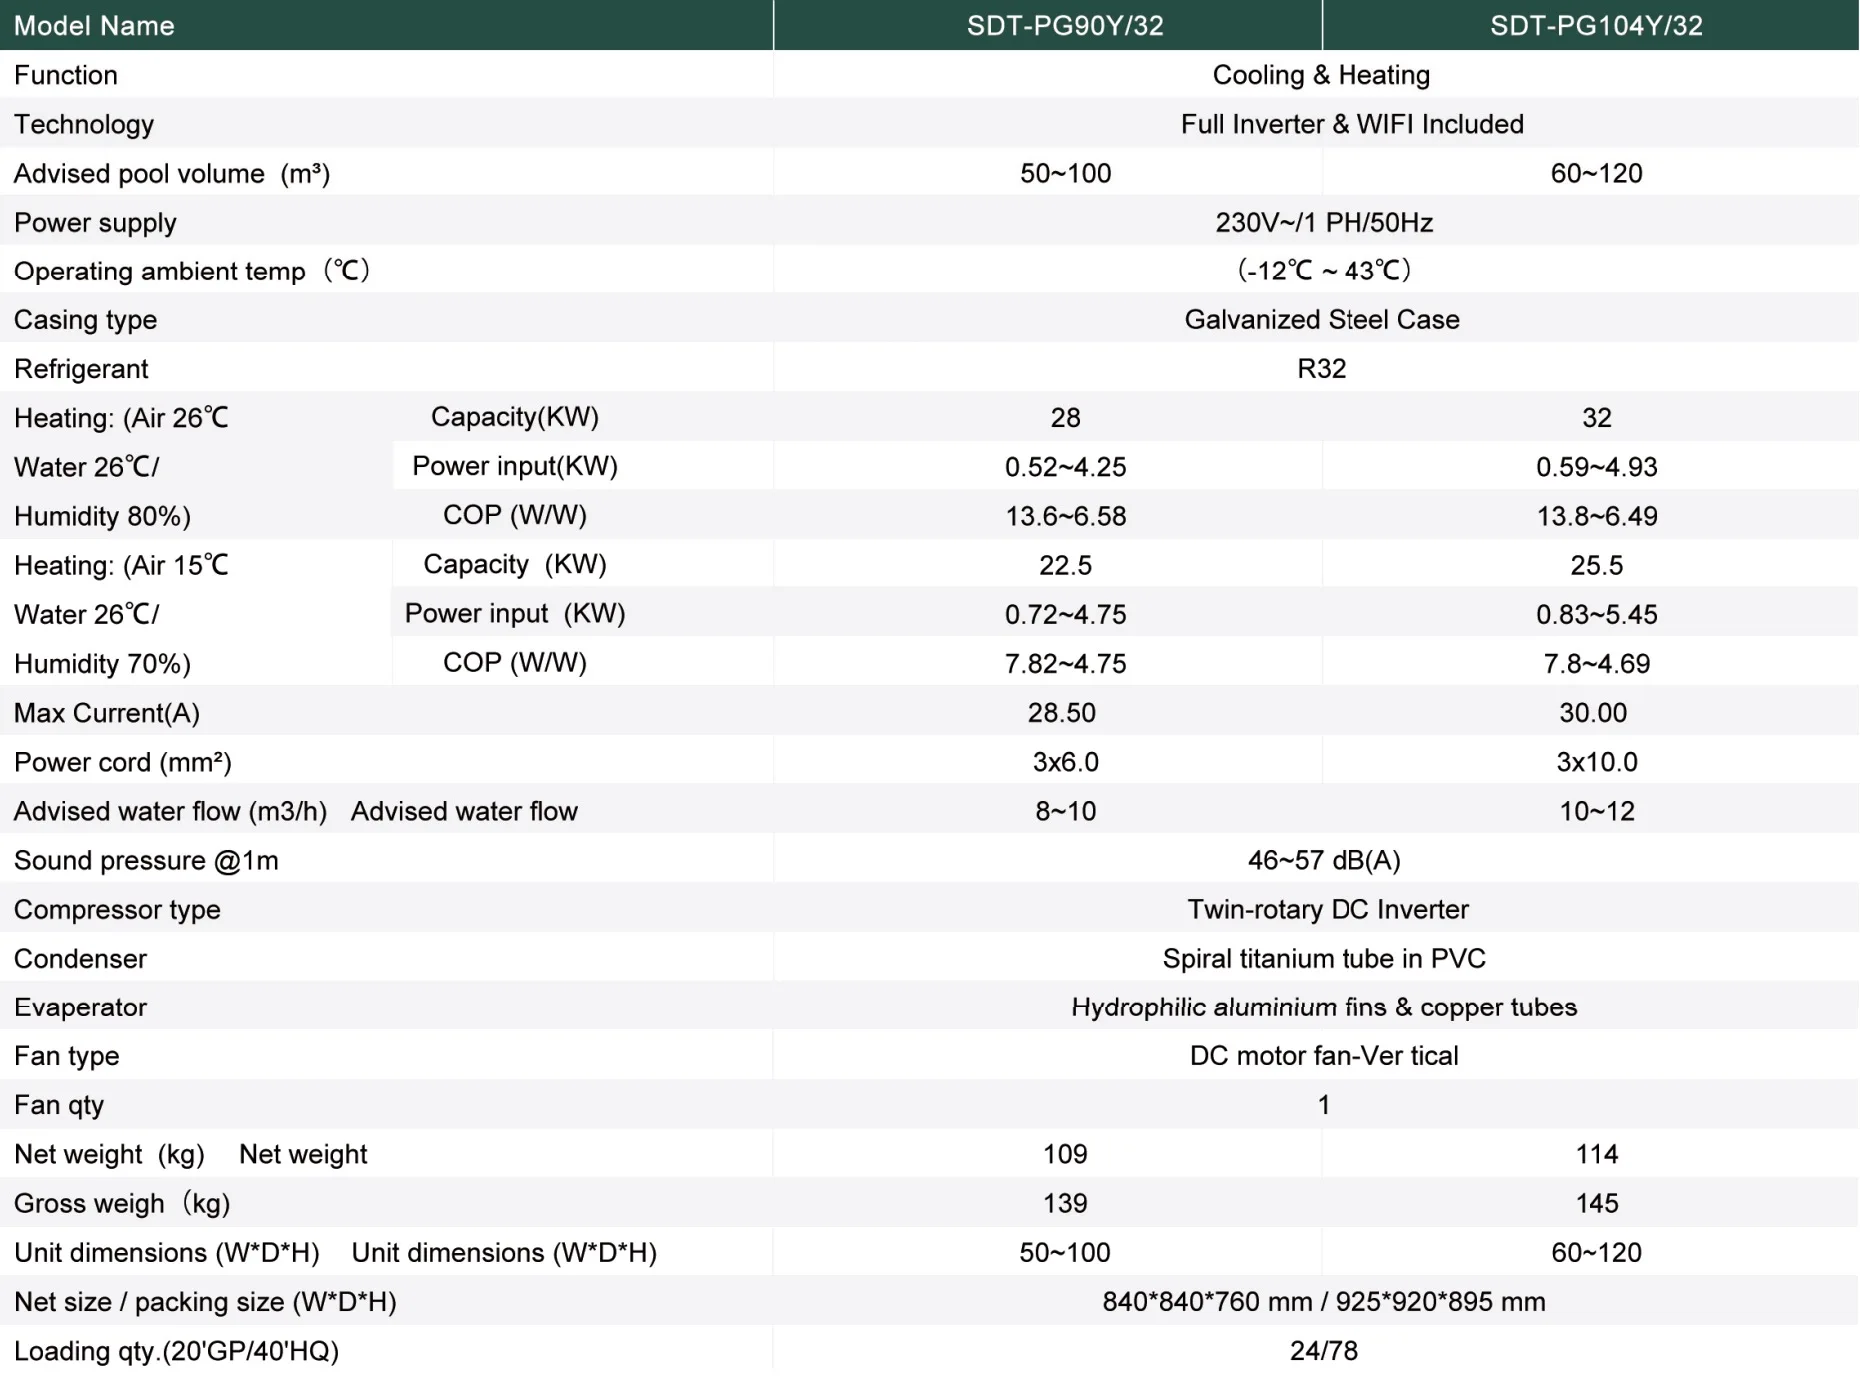Select water flow value 10~12

[x=1596, y=811]
